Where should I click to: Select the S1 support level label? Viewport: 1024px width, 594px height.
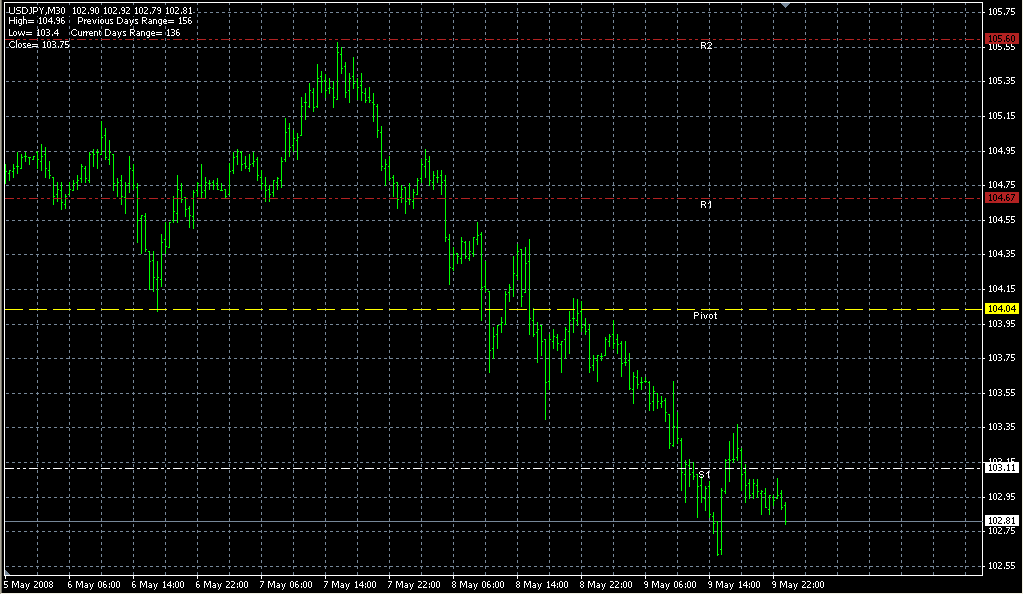(705, 473)
